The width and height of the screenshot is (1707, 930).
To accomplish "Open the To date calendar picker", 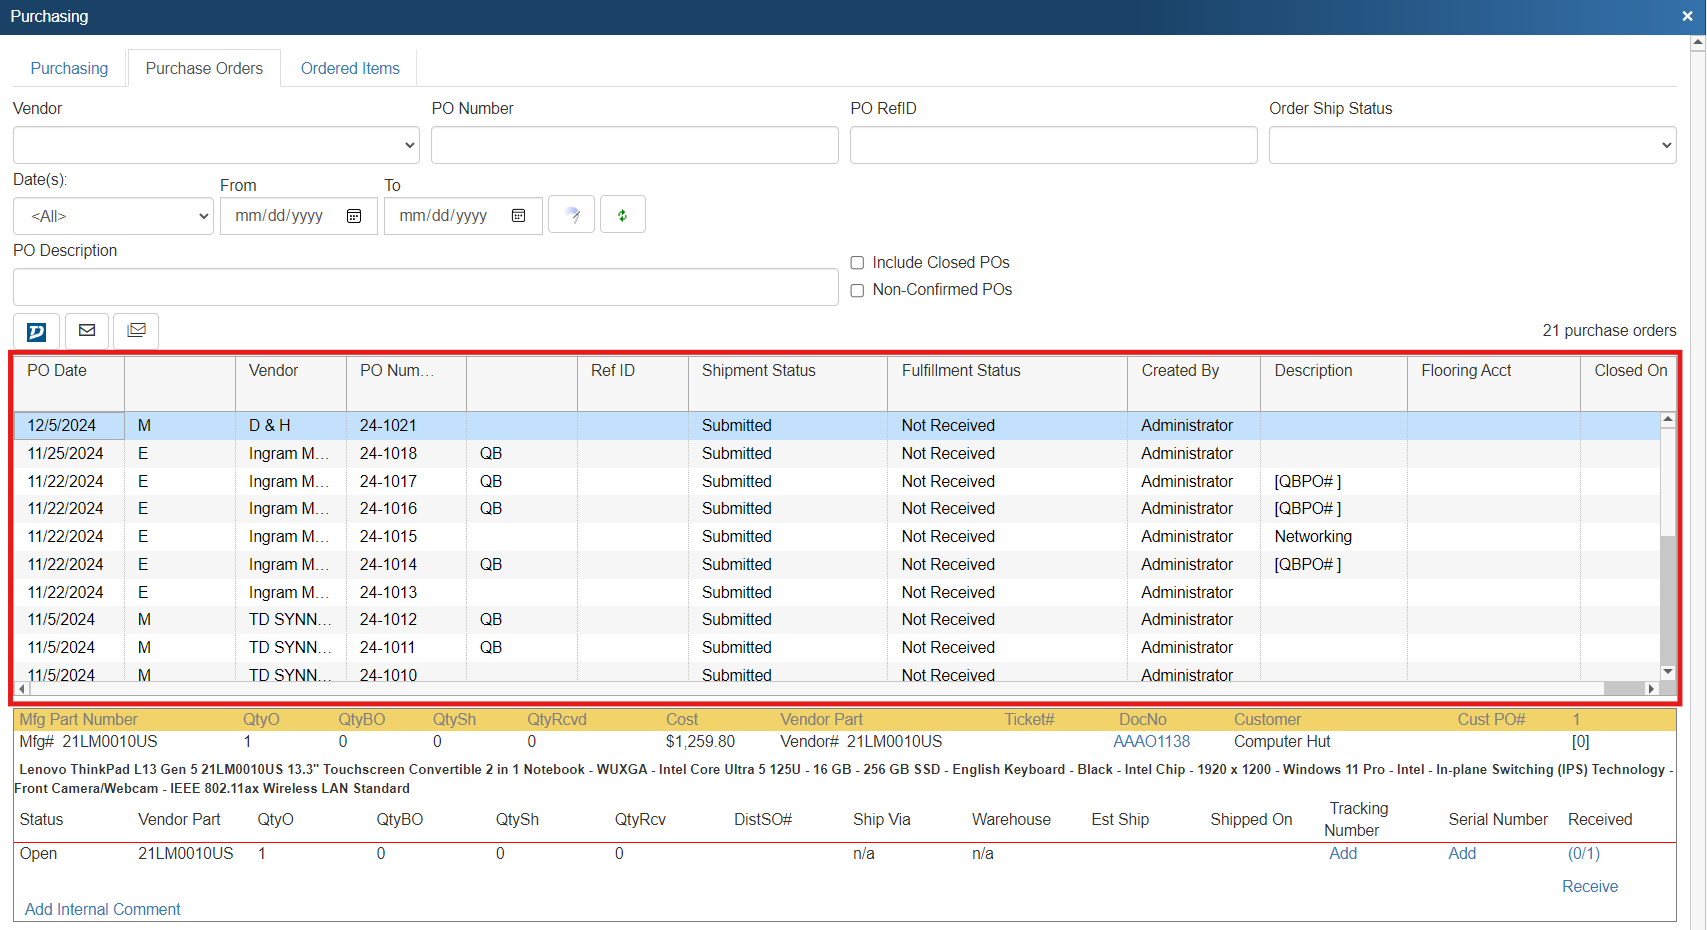I will (518, 216).
